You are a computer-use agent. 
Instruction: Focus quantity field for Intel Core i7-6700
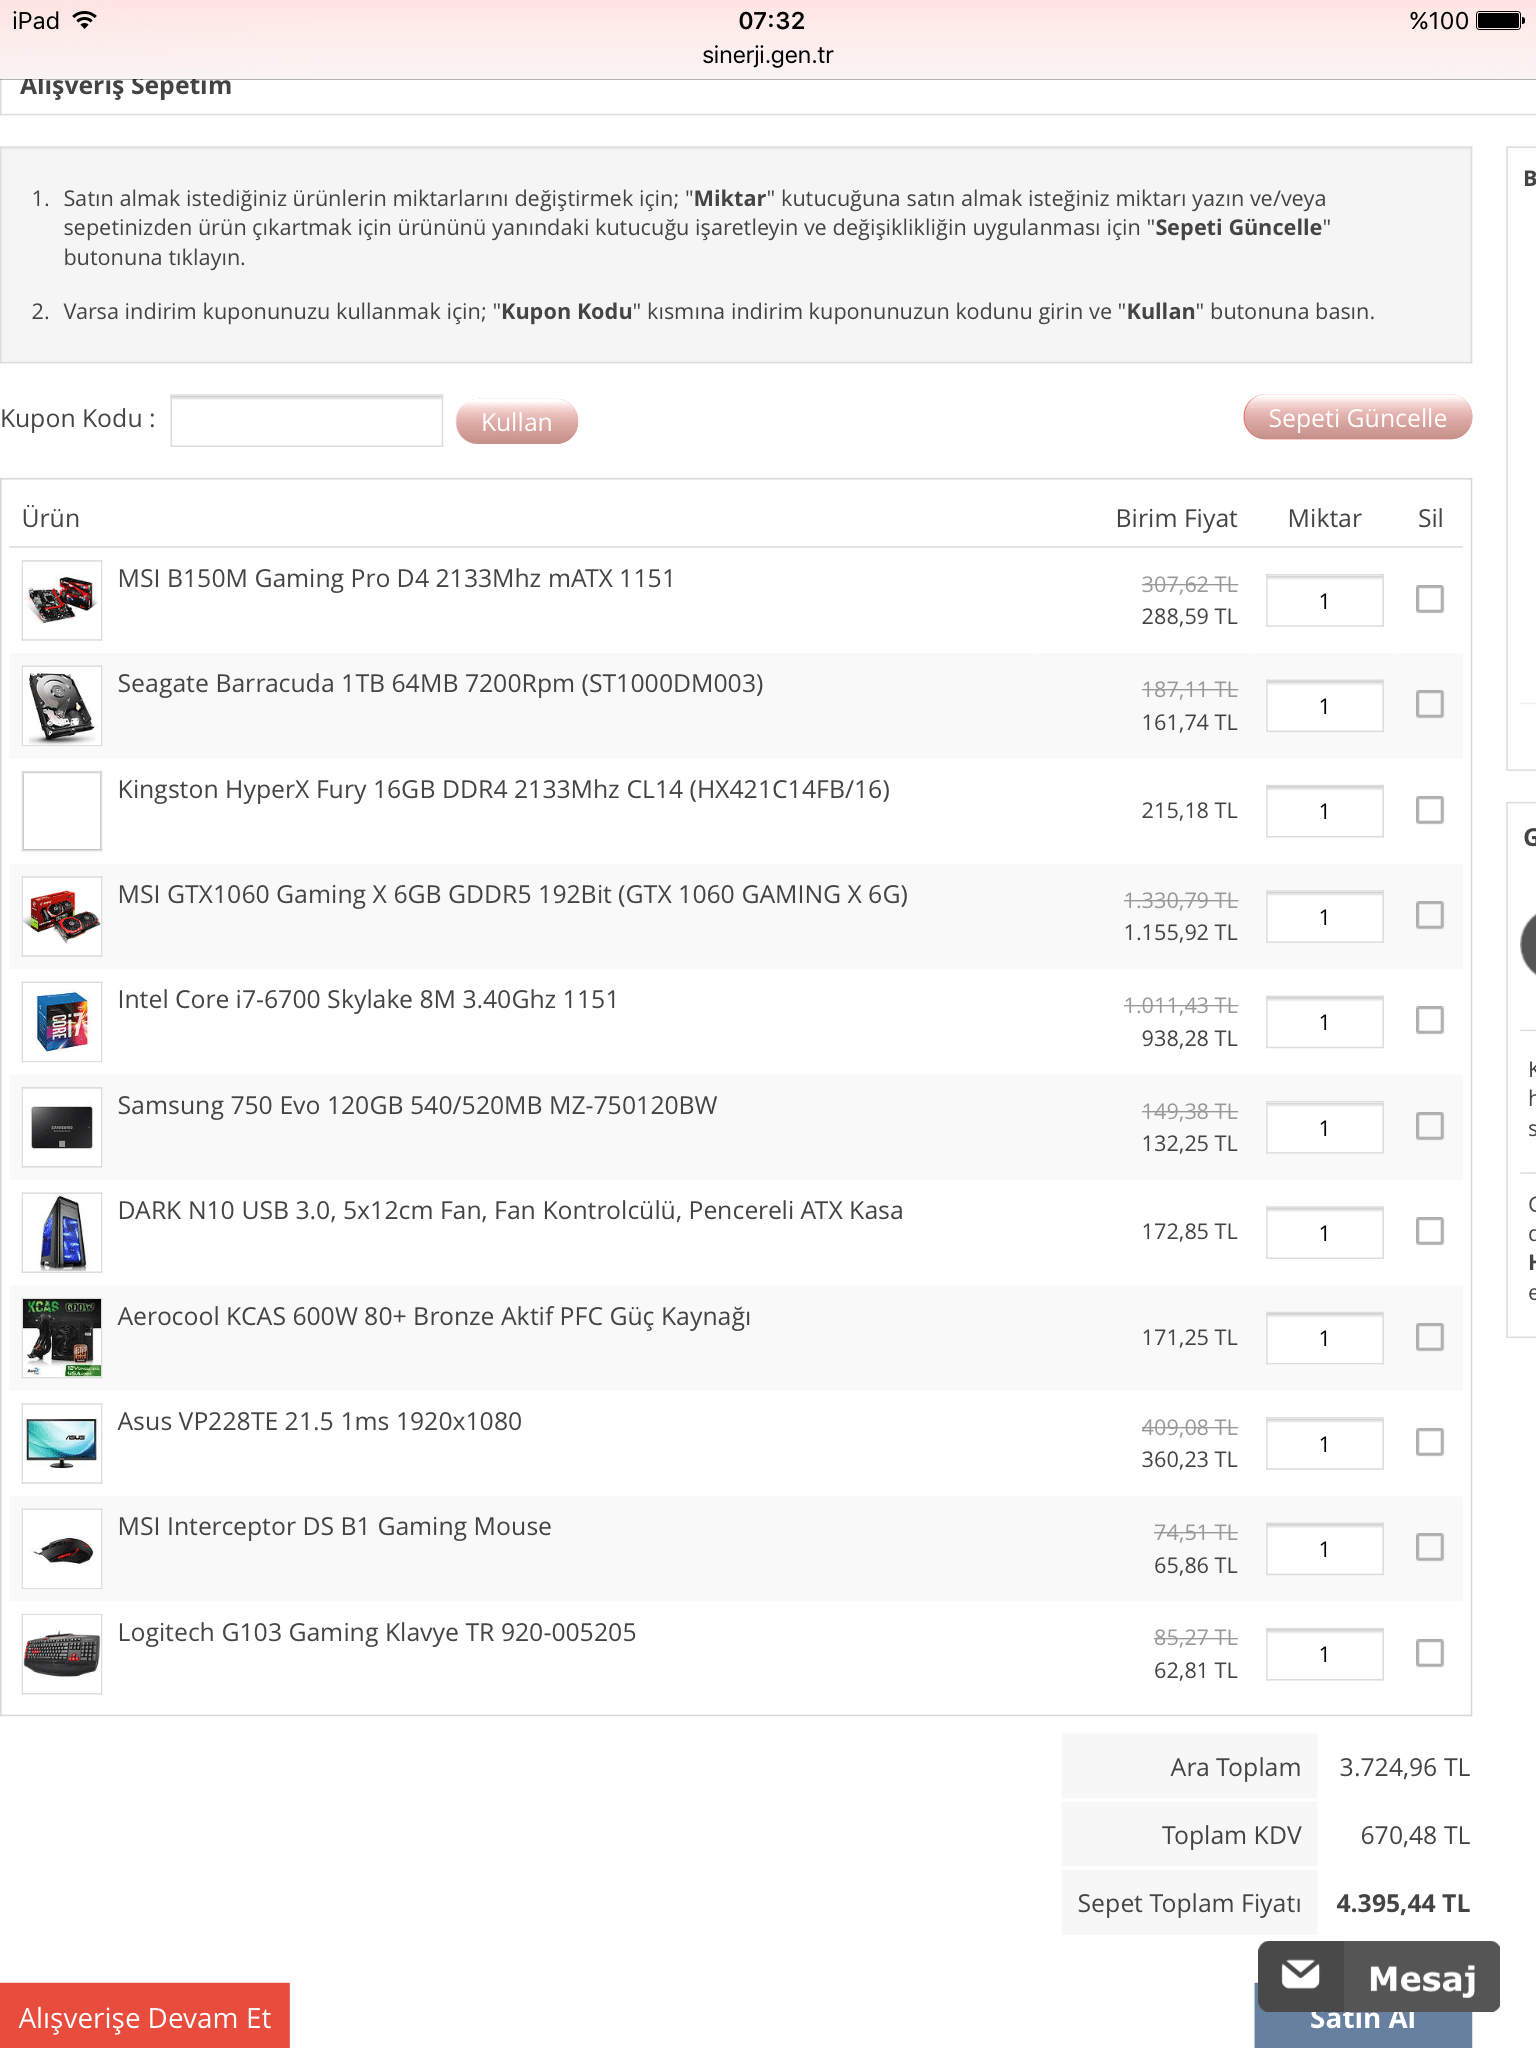coord(1324,1022)
